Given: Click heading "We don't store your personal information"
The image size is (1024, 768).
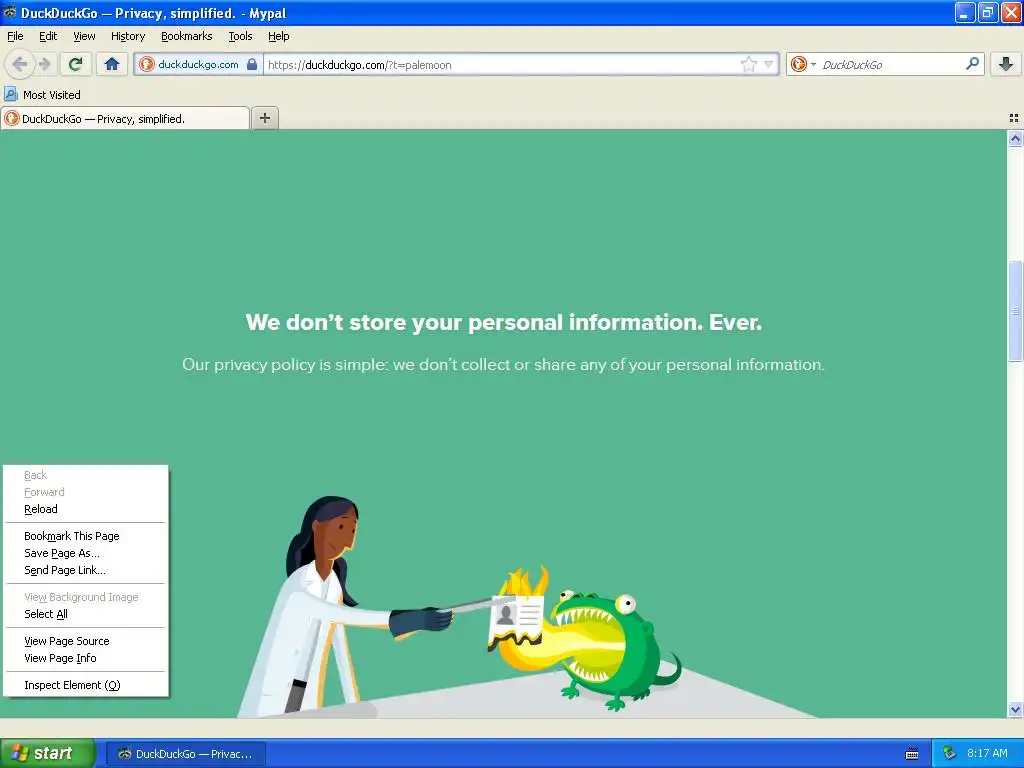Looking at the screenshot, I should (x=504, y=323).
